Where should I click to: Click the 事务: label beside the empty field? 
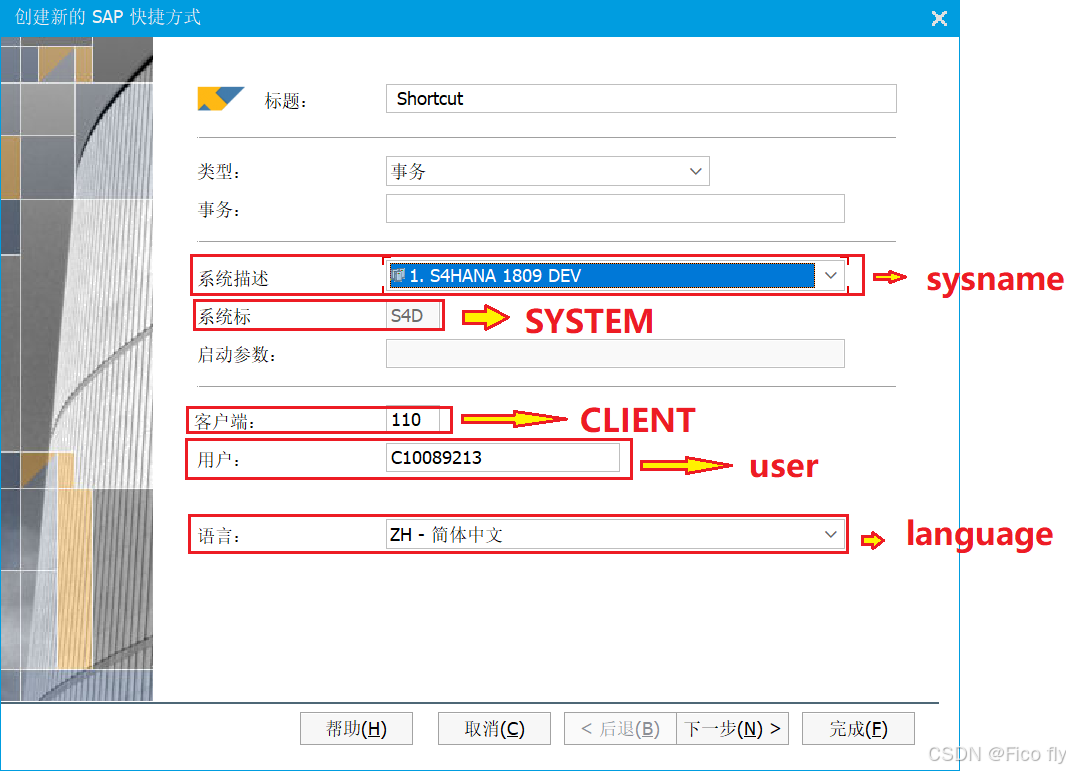pos(218,210)
